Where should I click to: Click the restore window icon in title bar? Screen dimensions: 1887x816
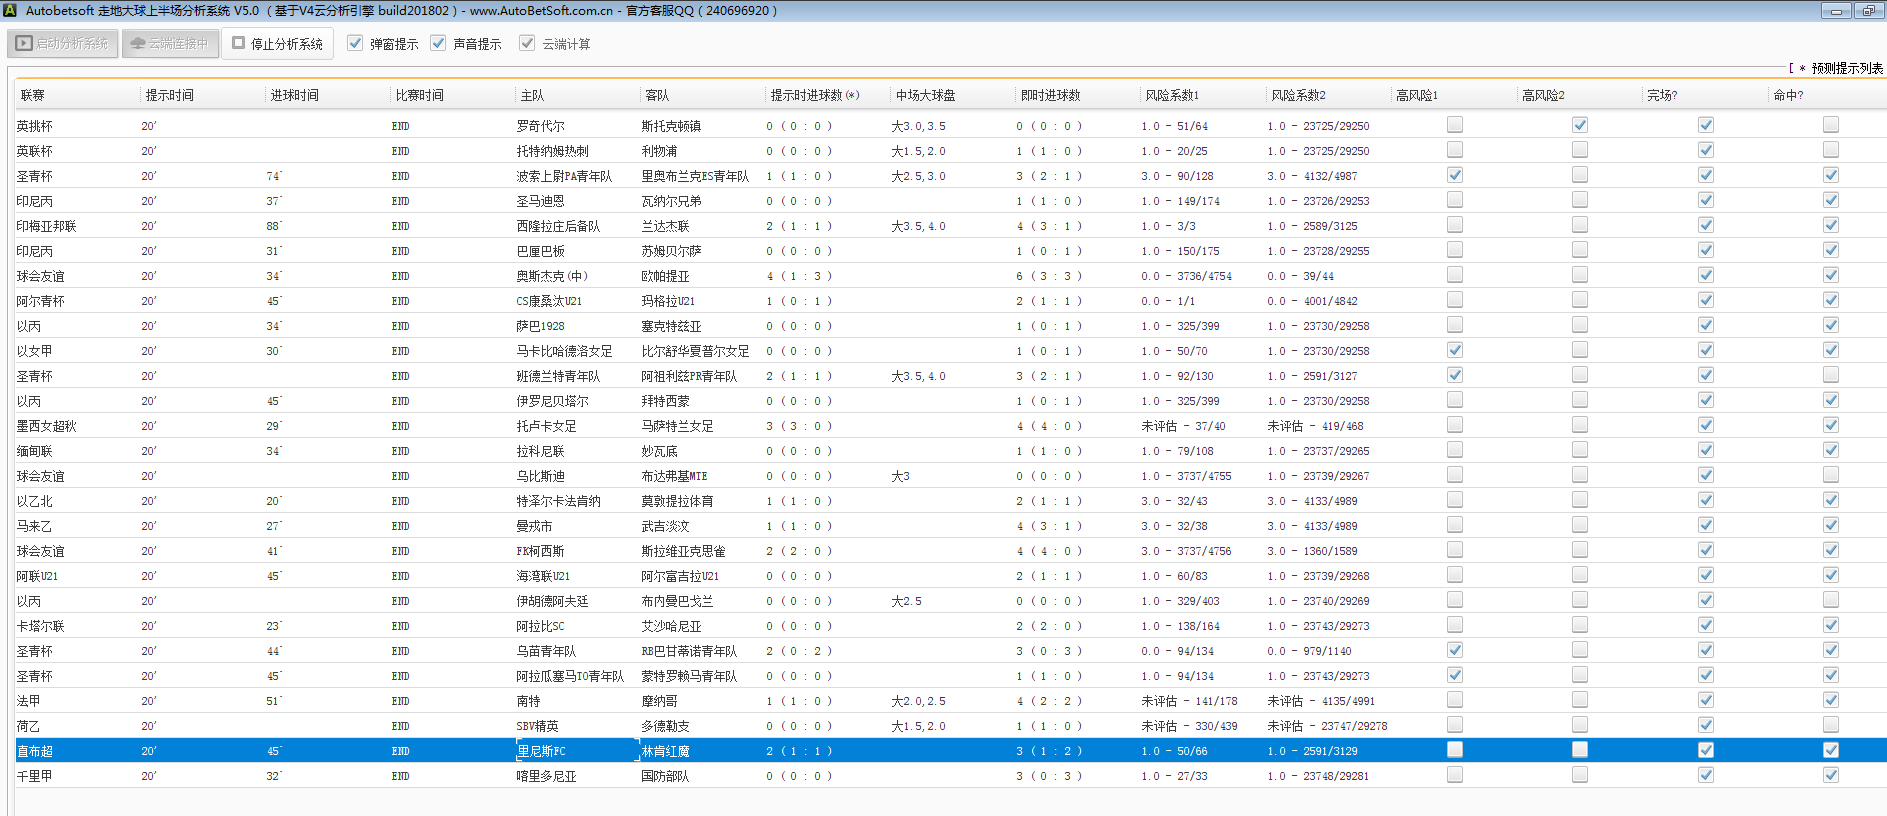tap(1868, 11)
